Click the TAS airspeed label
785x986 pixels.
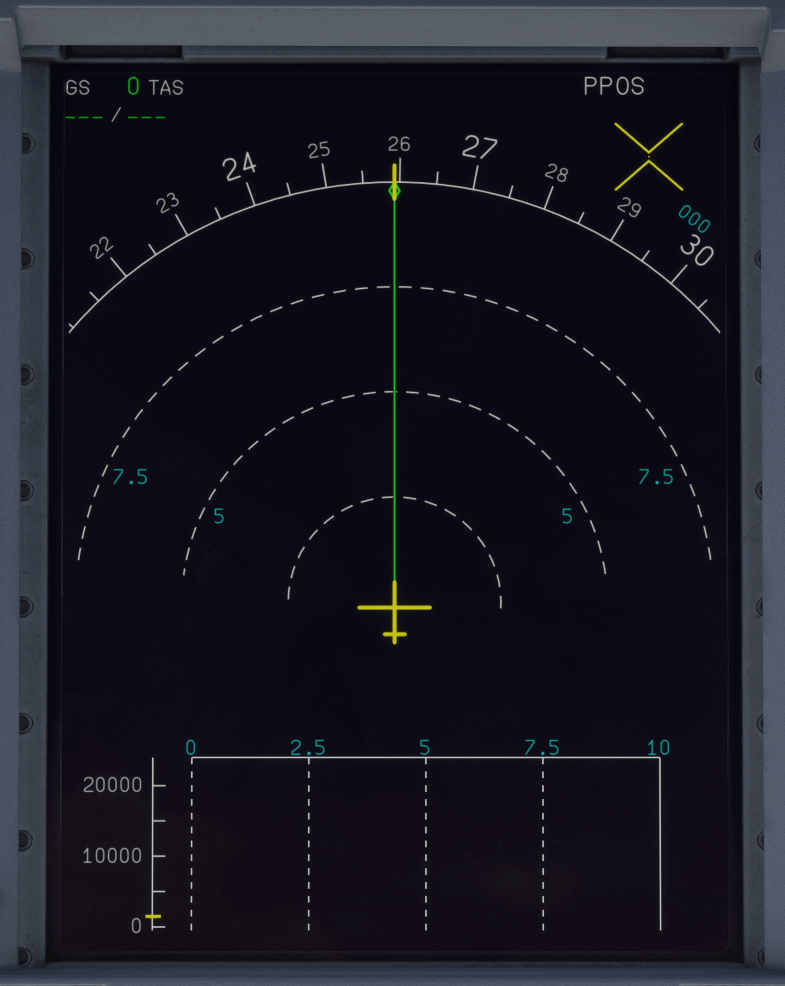(x=166, y=88)
